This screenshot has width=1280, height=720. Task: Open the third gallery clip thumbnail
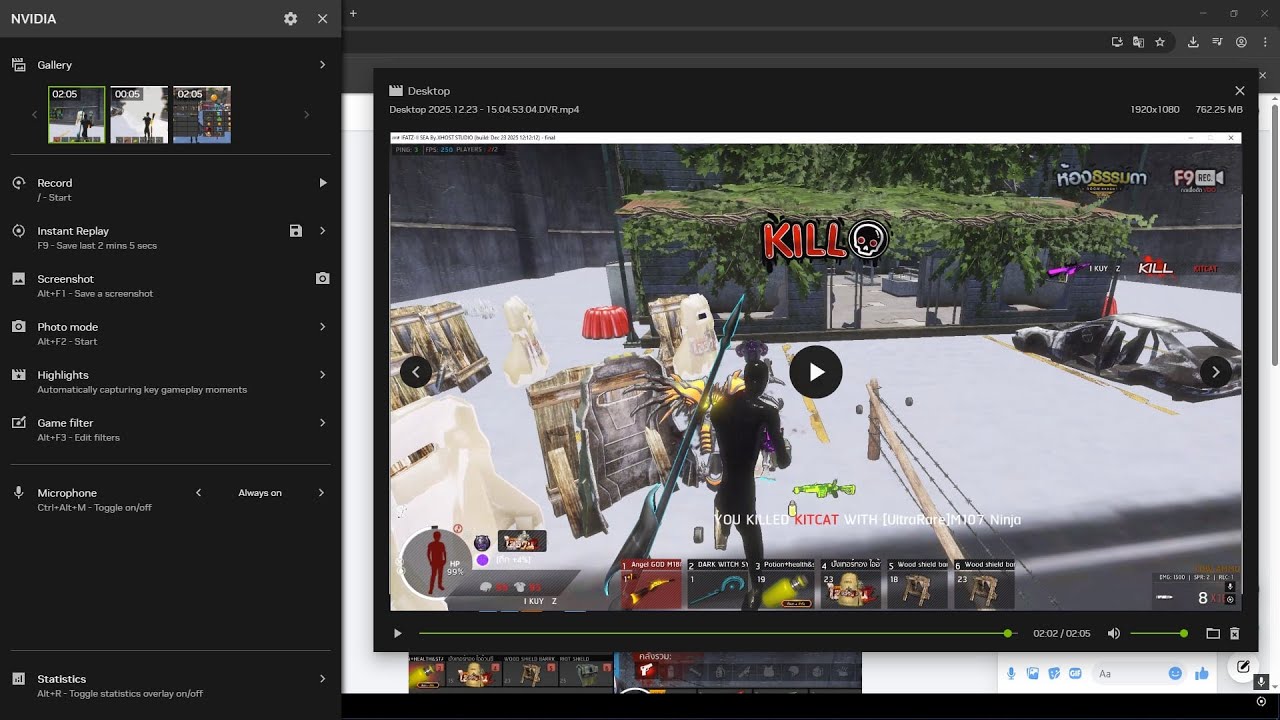click(202, 114)
